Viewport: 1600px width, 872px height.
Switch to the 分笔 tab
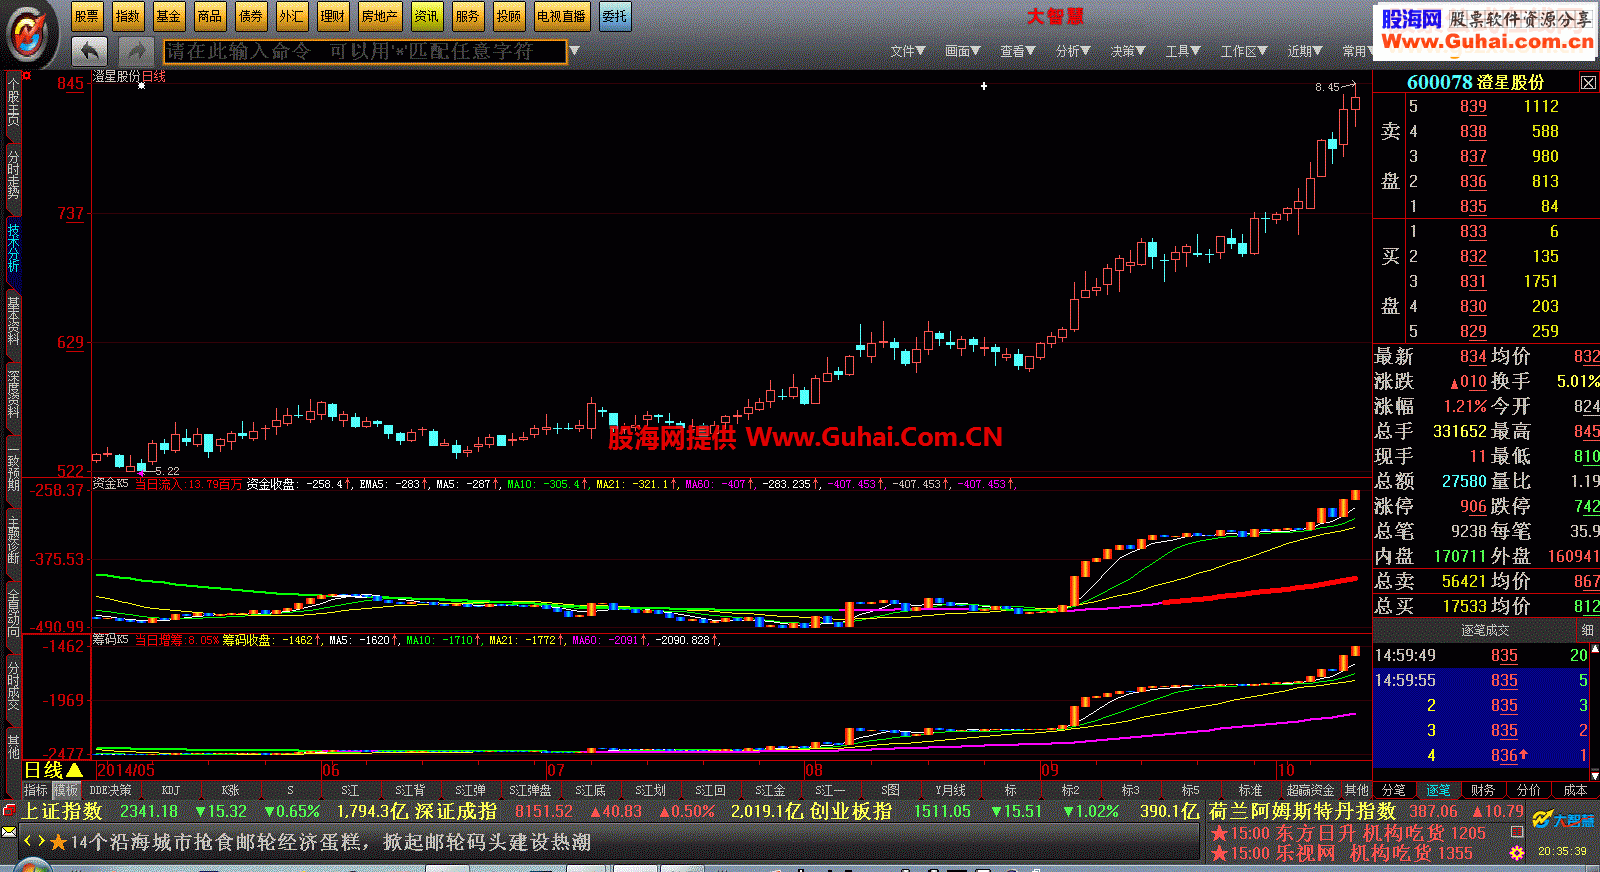coord(1394,790)
